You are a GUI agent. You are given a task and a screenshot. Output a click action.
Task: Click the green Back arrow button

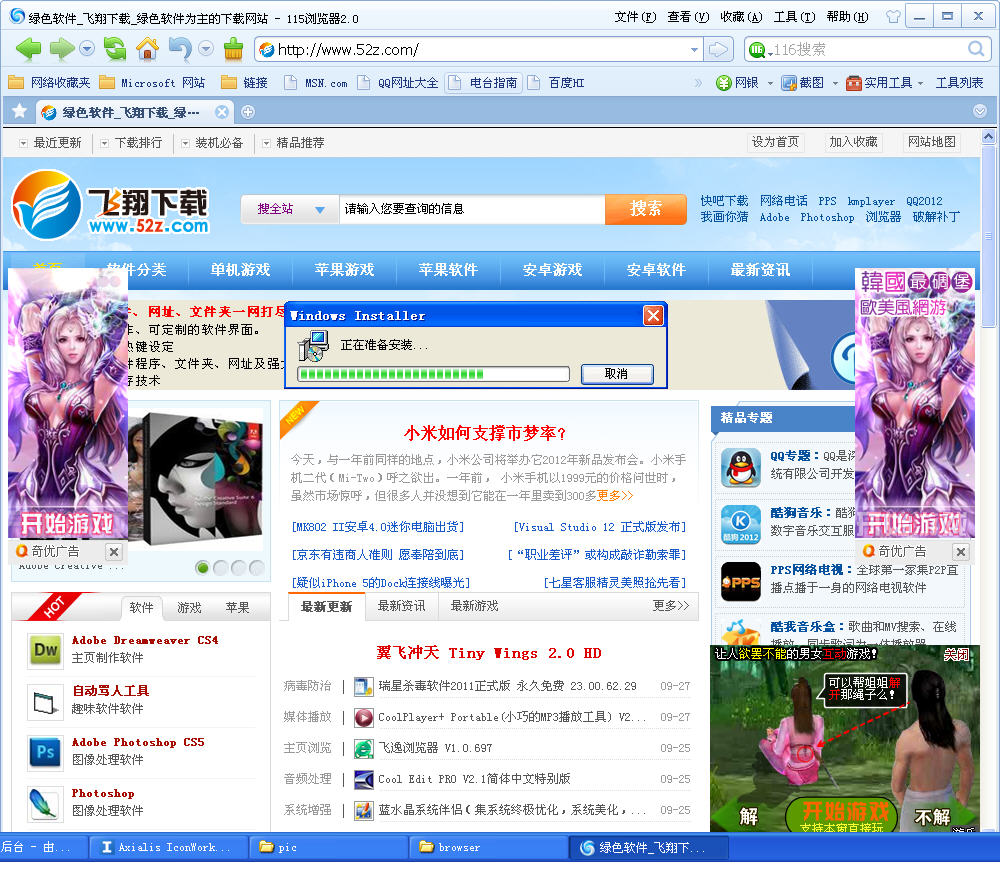coord(28,49)
